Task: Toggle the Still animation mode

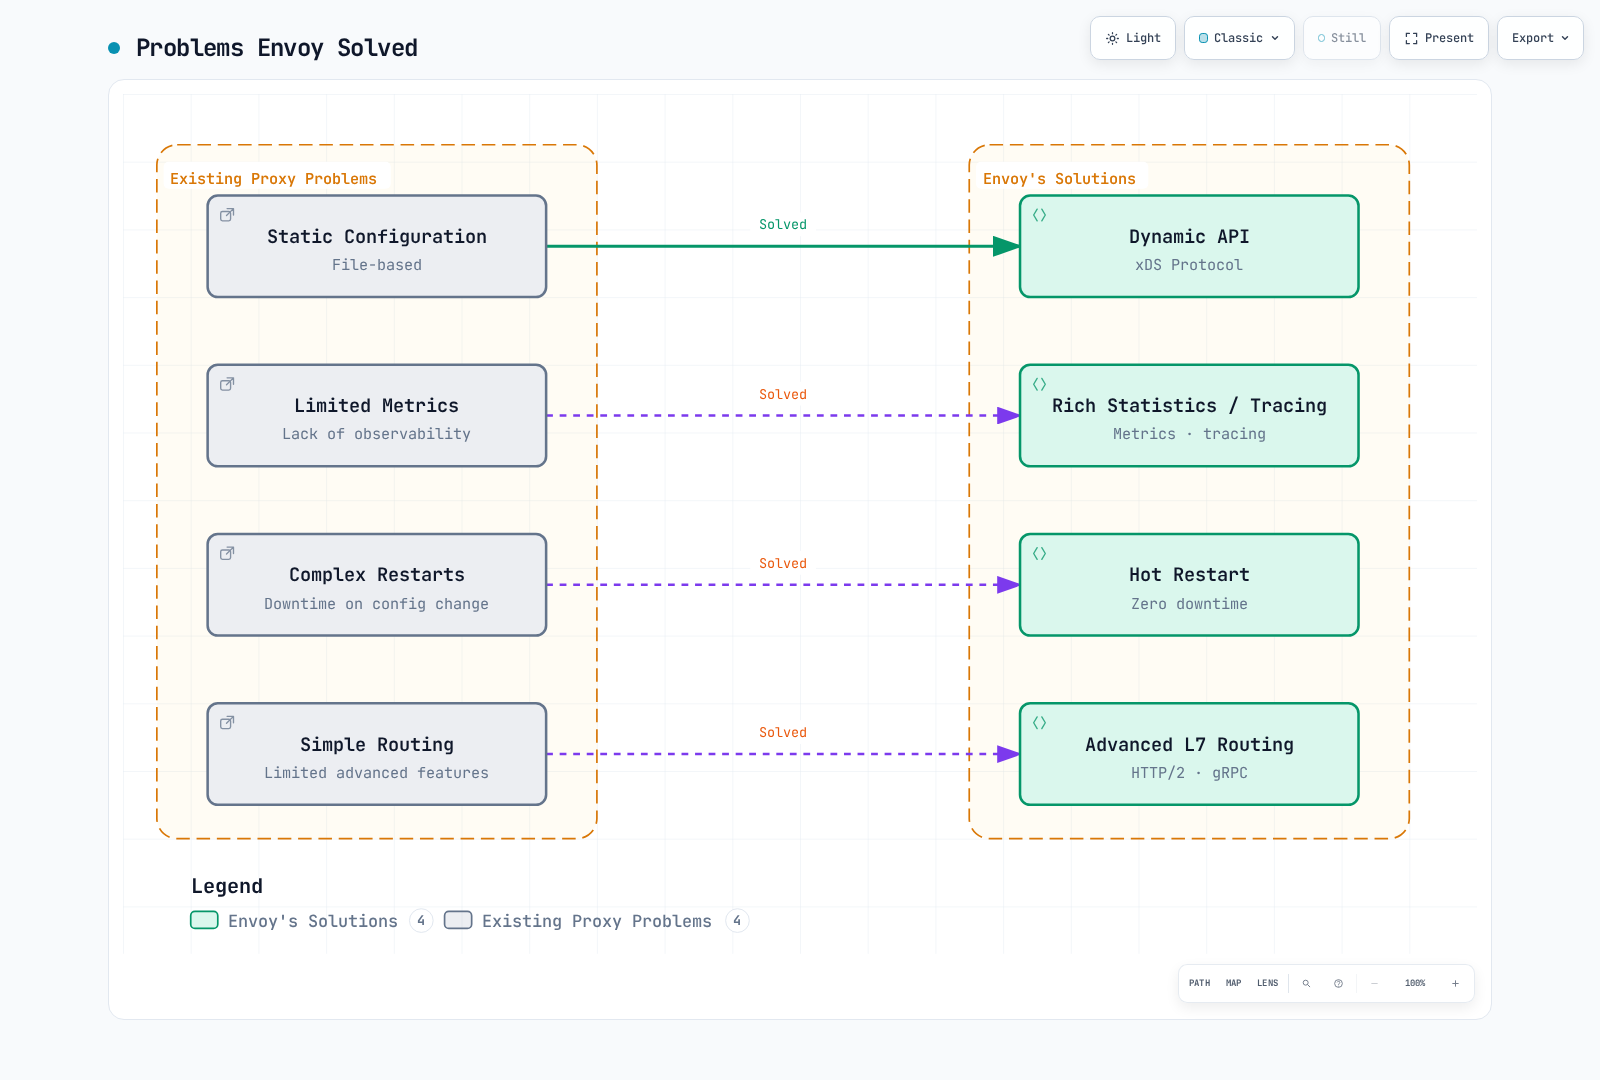Action: [x=1341, y=38]
